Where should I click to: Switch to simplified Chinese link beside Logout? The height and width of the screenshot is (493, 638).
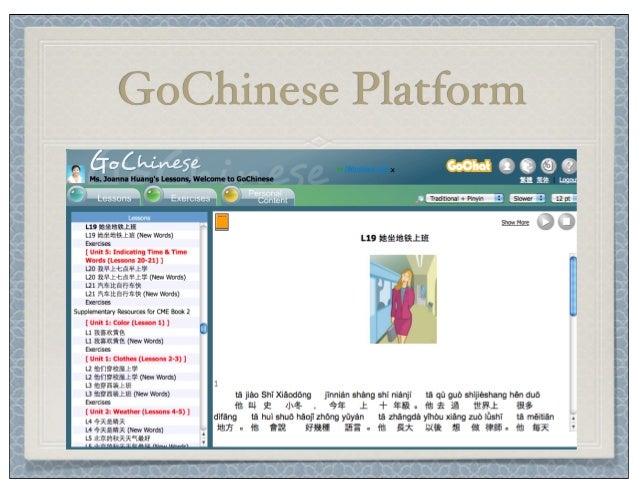point(542,180)
